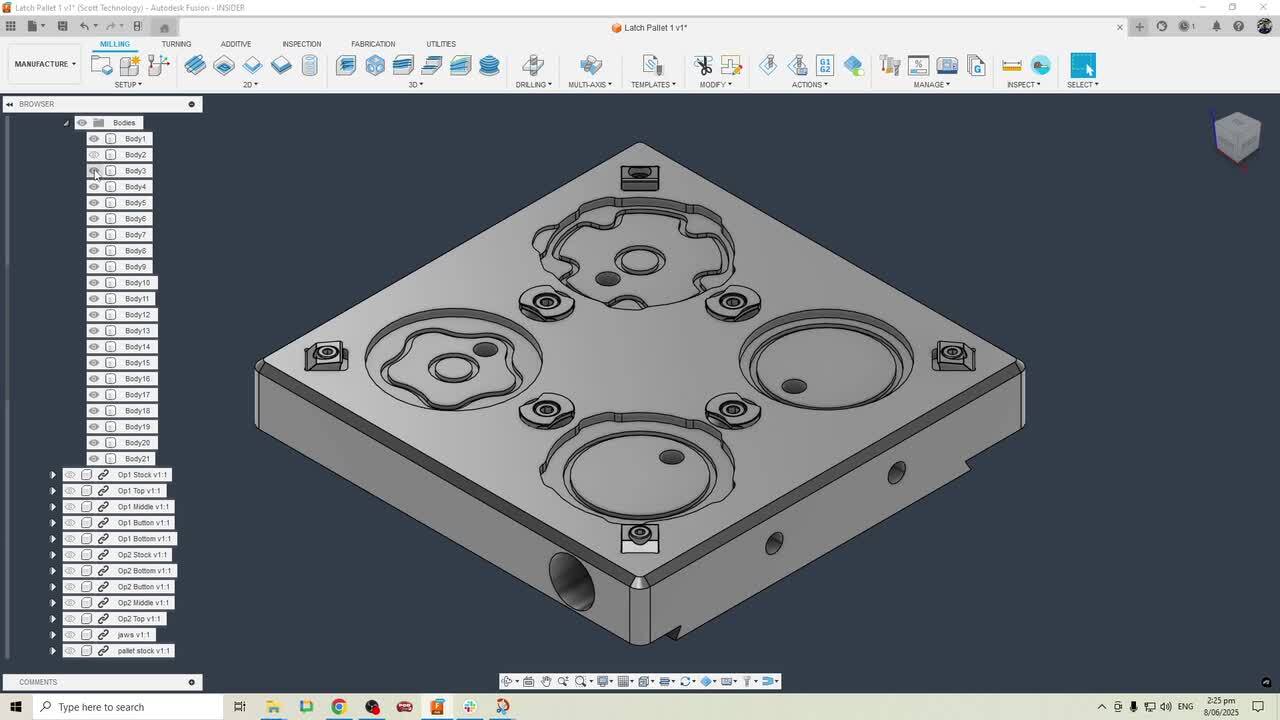Screen dimensions: 1280x720
Task: Hide Body10 using its eye icon
Action: pyautogui.click(x=94, y=283)
